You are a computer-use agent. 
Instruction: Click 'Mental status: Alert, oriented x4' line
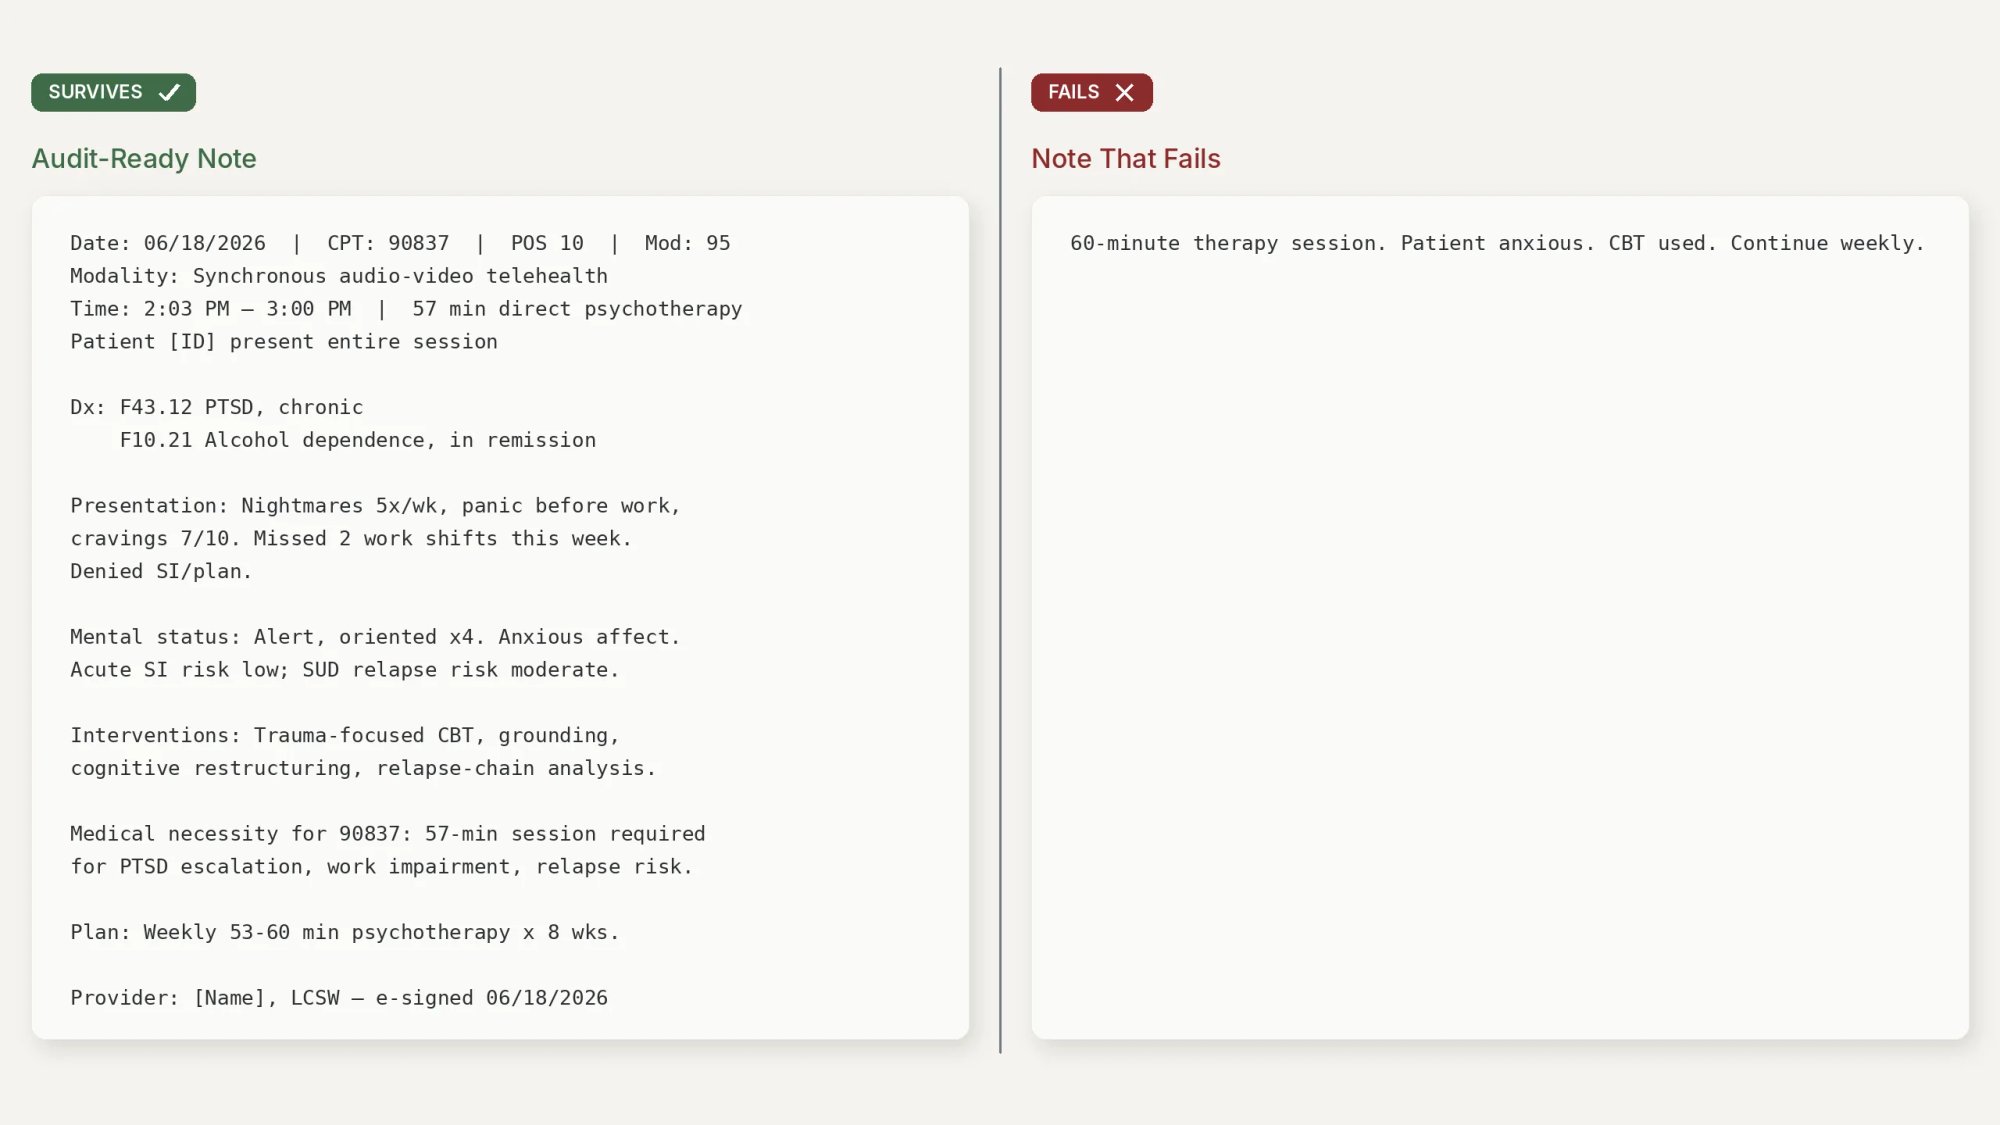375,637
